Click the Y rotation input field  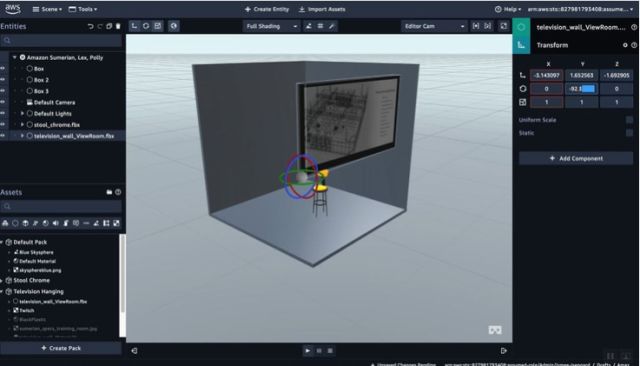click(582, 89)
